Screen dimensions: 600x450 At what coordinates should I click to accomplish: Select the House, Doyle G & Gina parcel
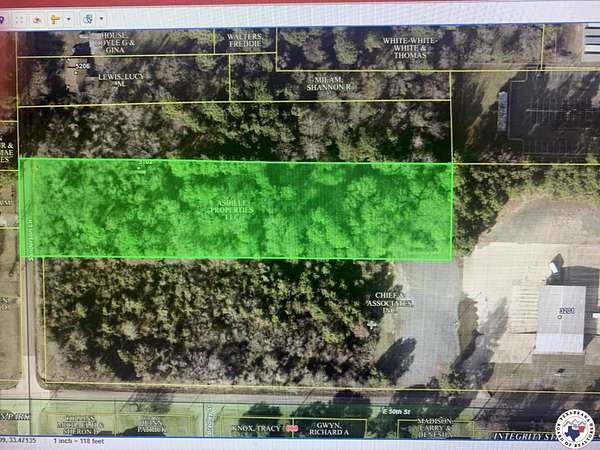[112, 41]
